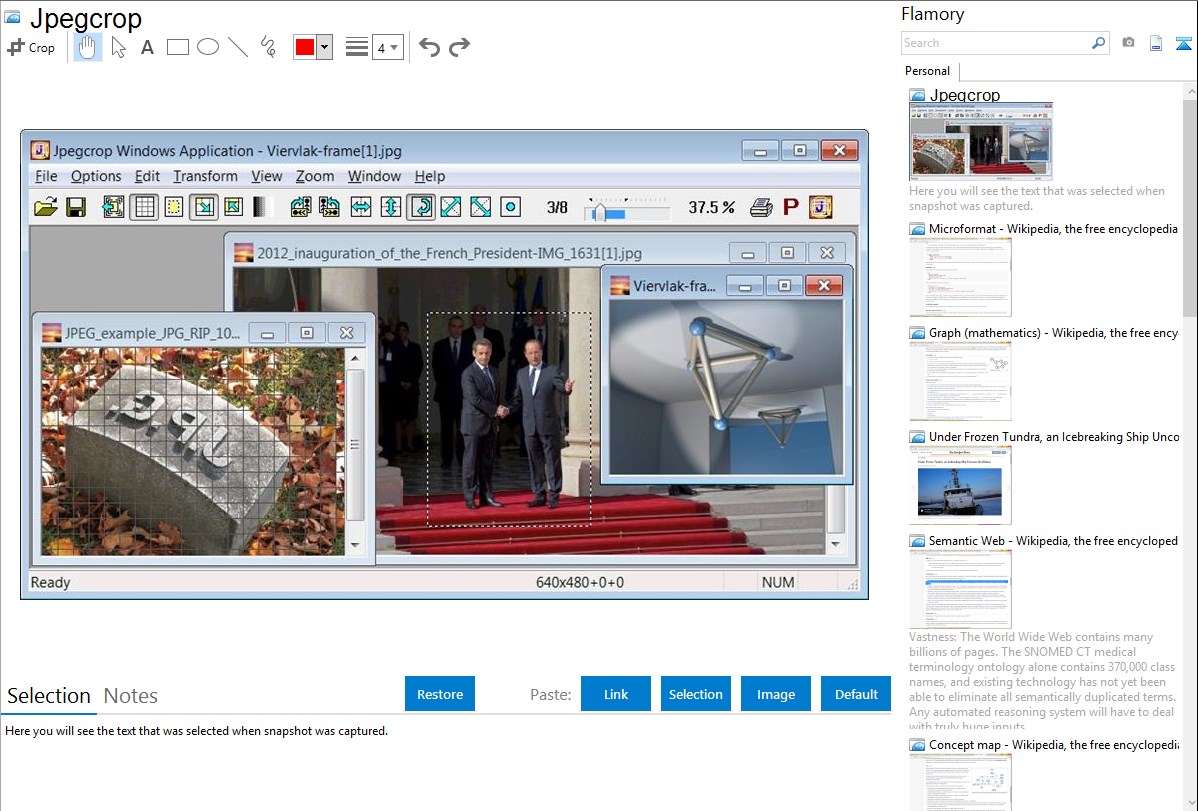Pick the ellipse drawing tool
The image size is (1198, 811).
pyautogui.click(x=208, y=47)
